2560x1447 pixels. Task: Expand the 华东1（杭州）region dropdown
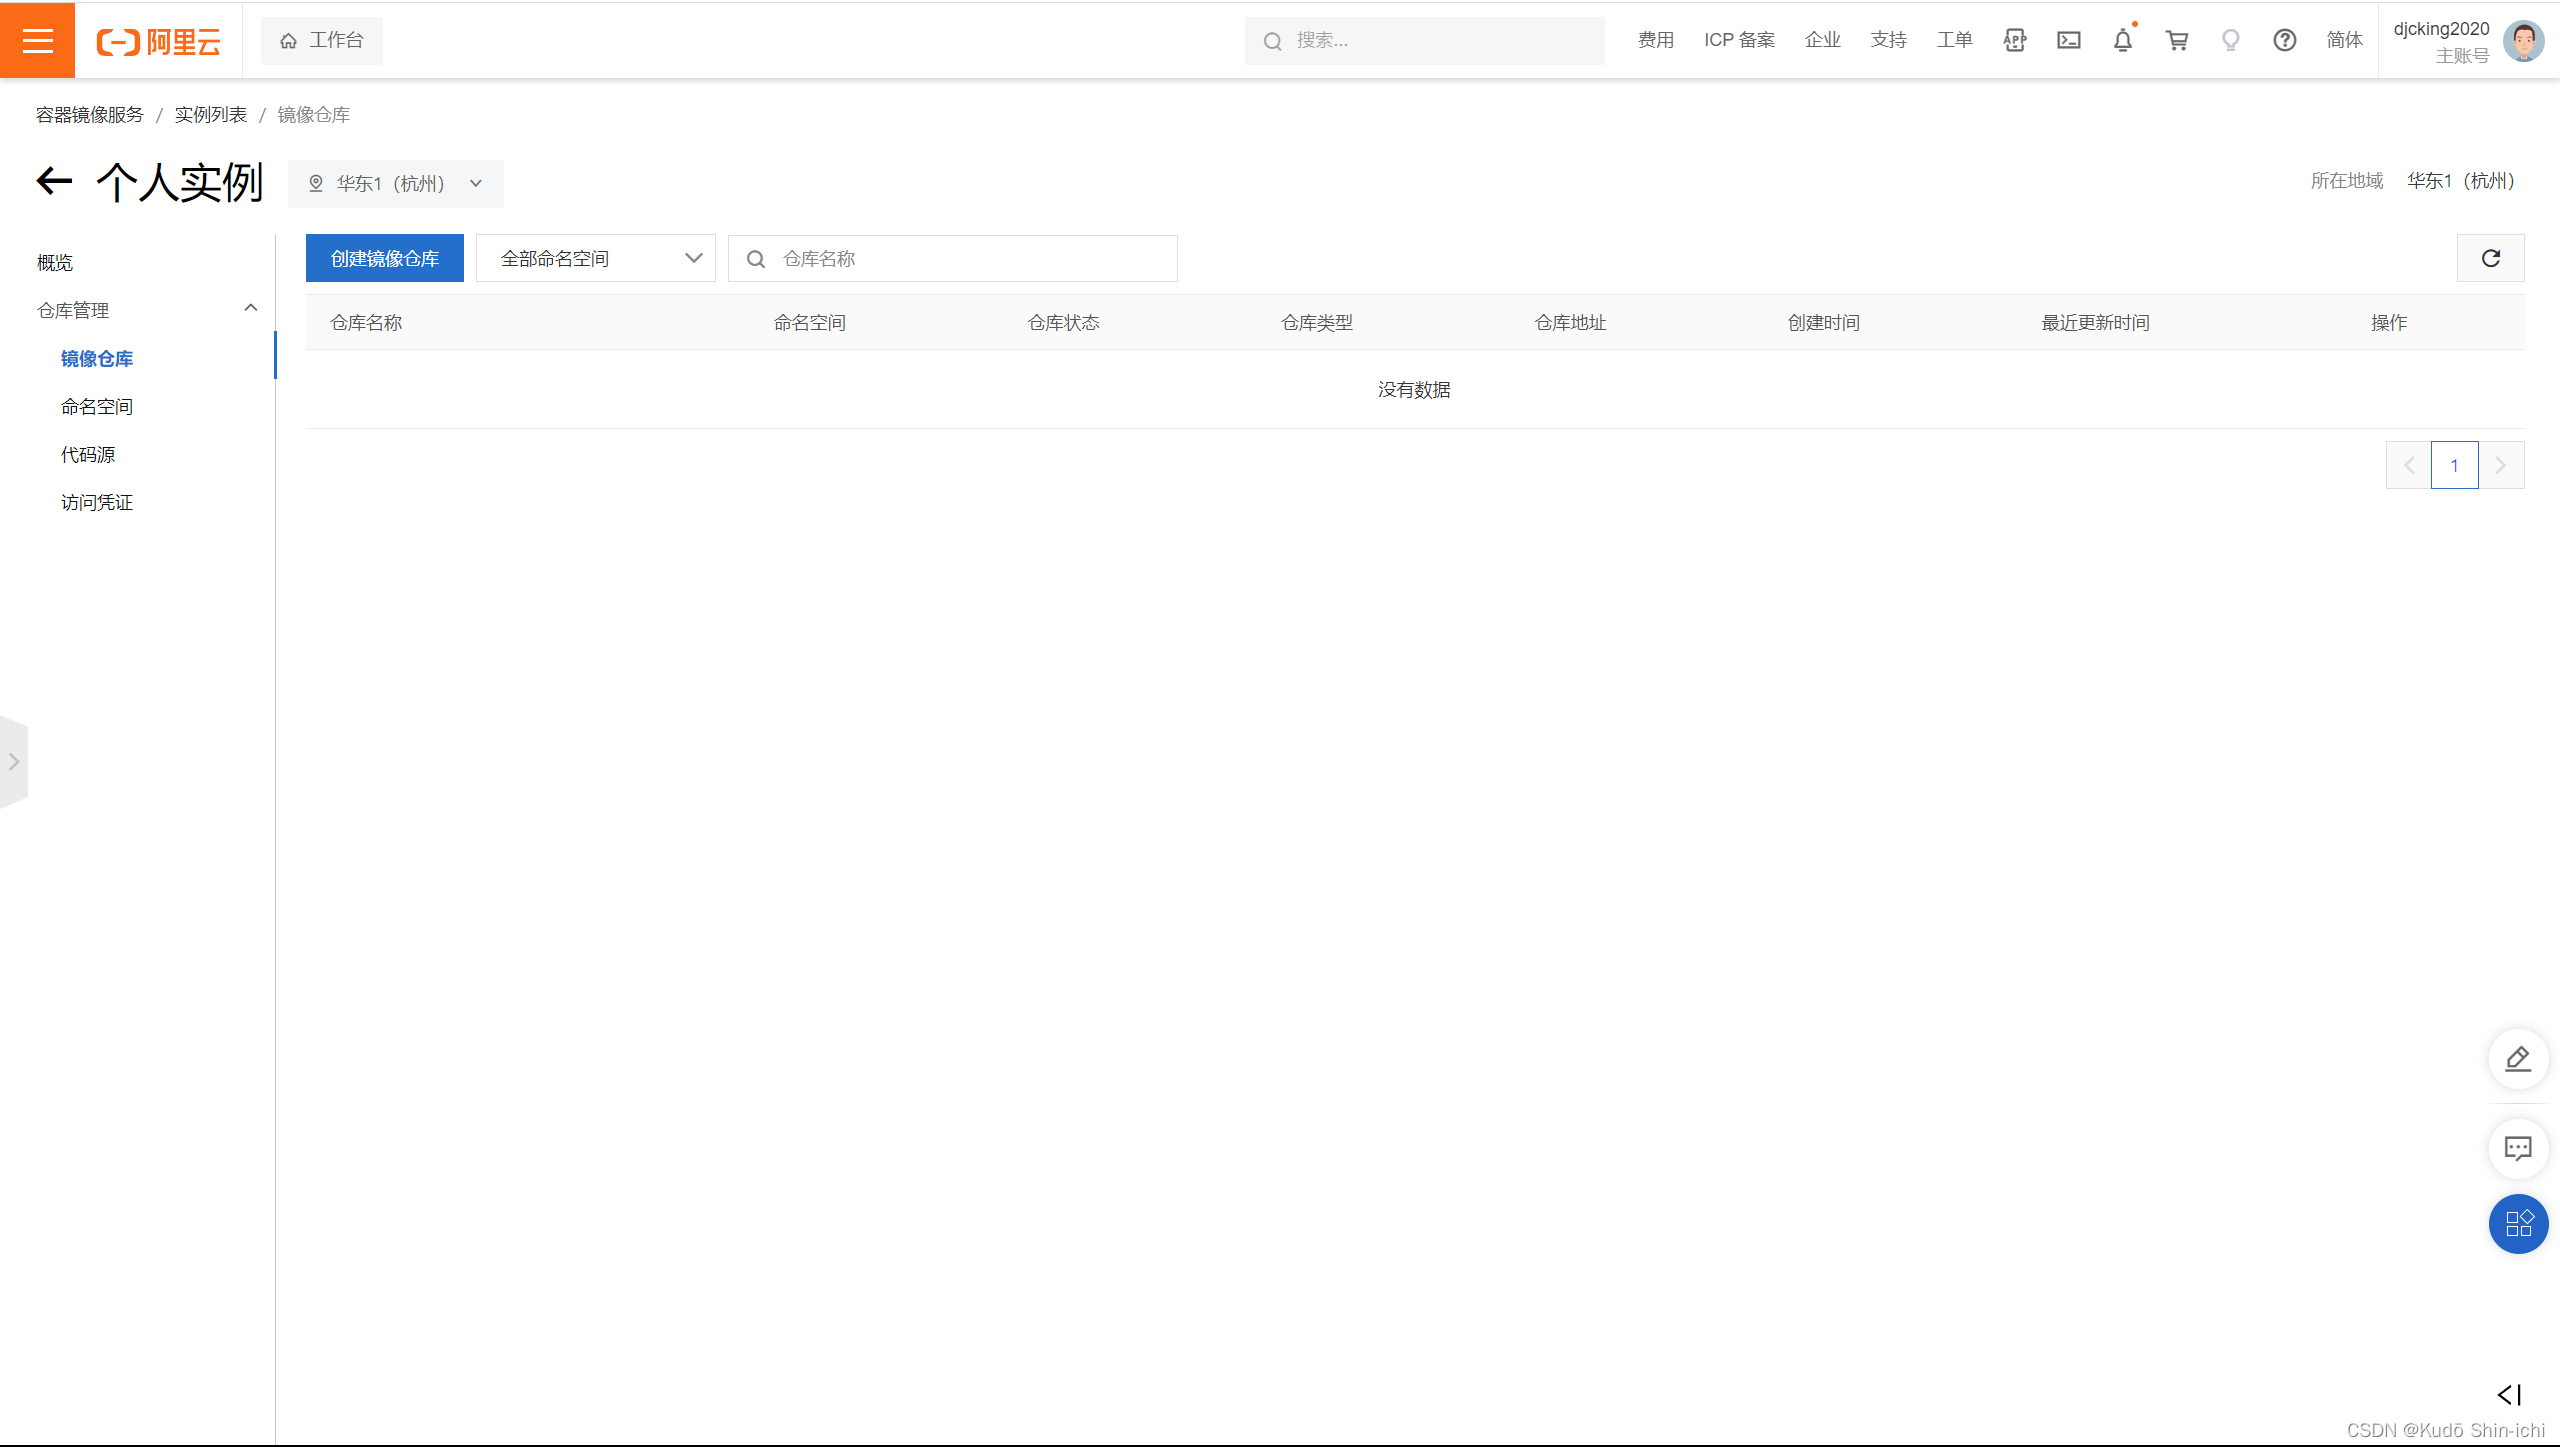[396, 184]
